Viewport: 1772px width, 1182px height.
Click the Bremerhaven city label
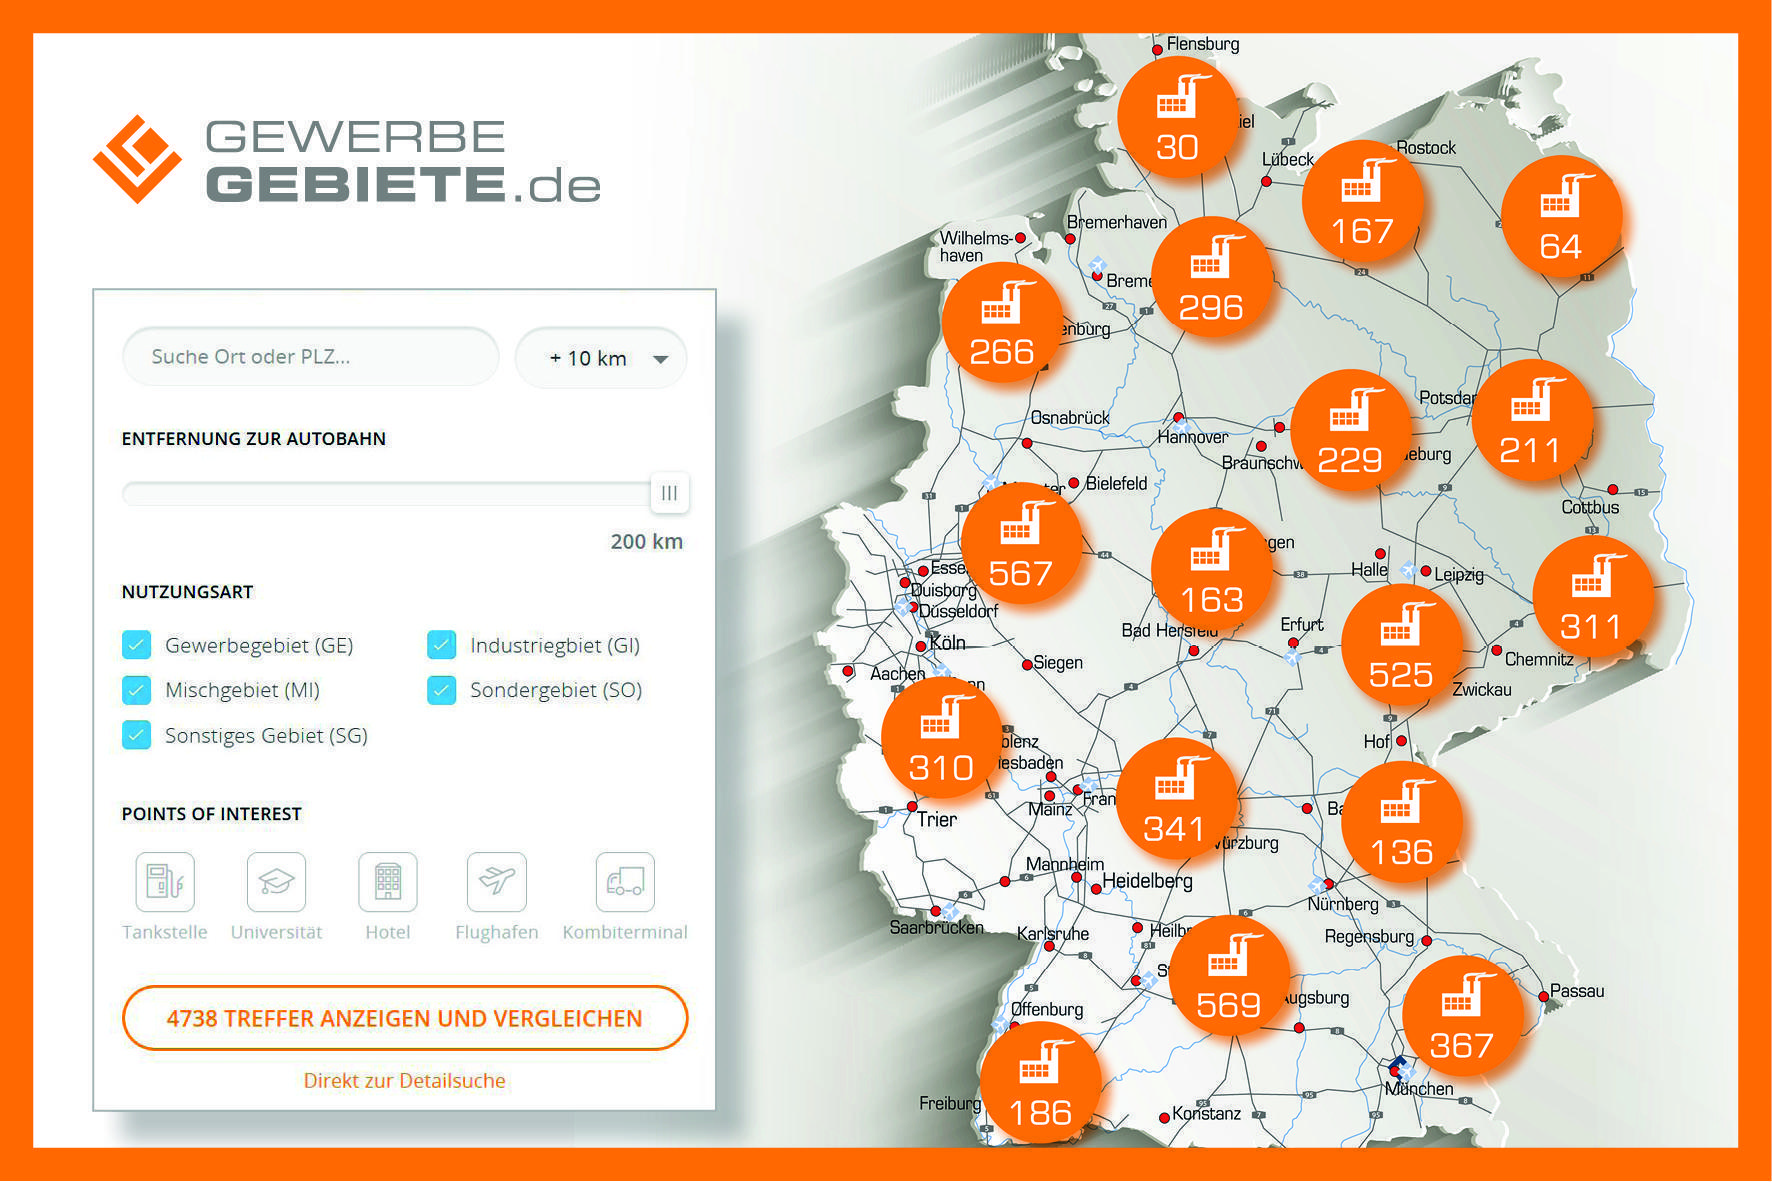[1117, 222]
